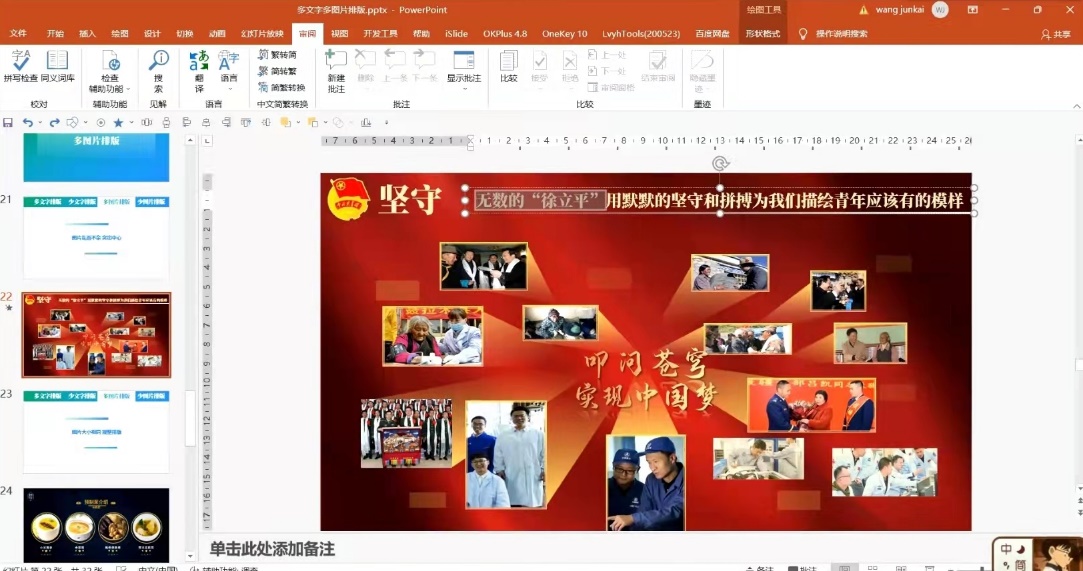Click the Share (共享) button
This screenshot has width=1083, height=571.
(1055, 33)
